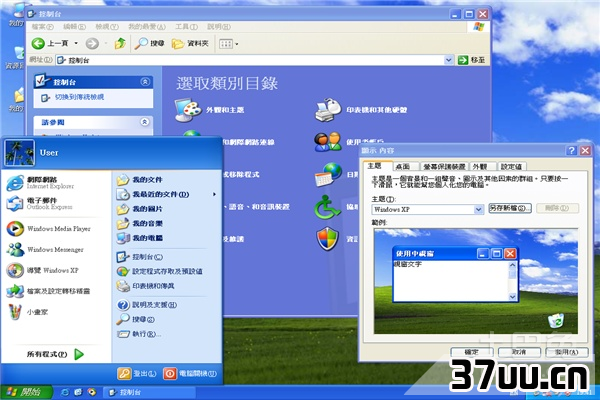The width and height of the screenshot is (600, 400).
Task: Open the 說明(H) menu
Action: (218, 27)
